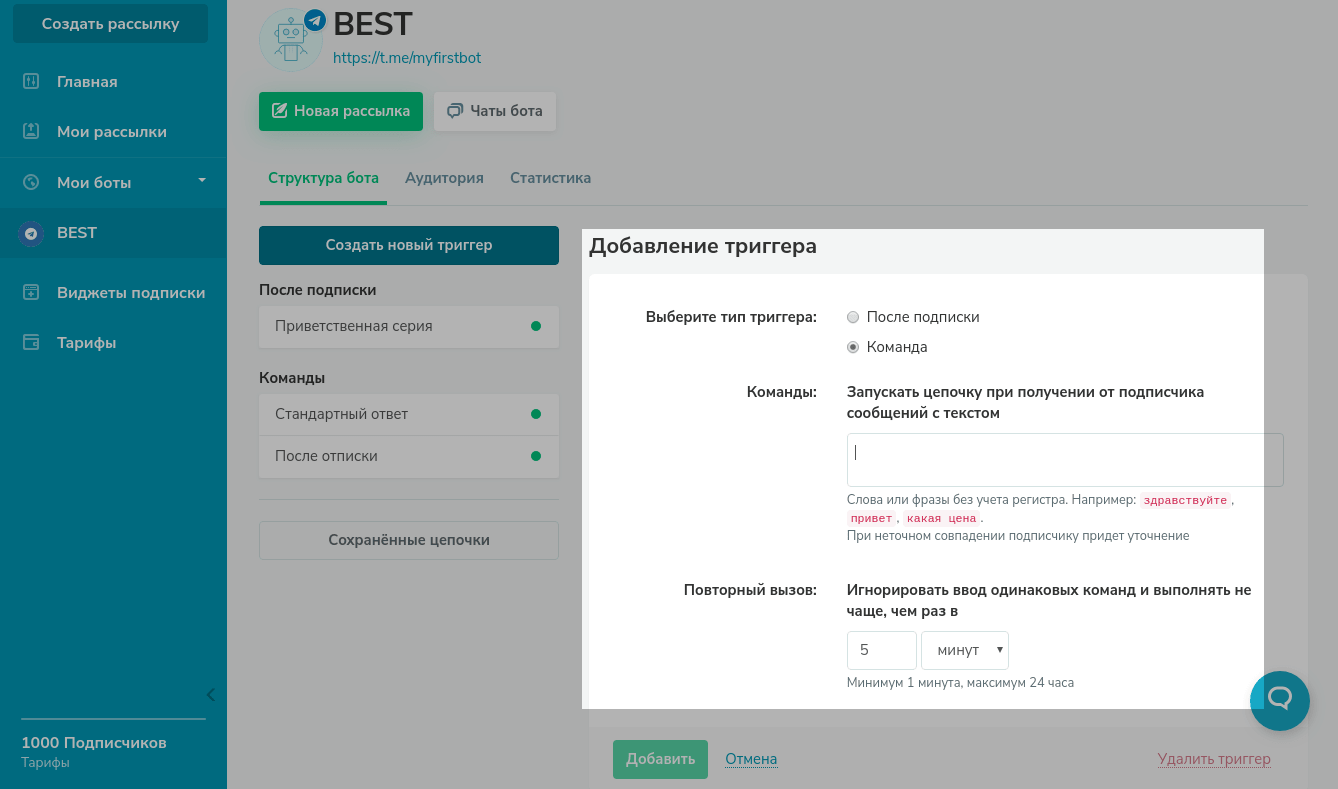1338x789 pixels.
Task: Switch to the Аудитория tab
Action: pyautogui.click(x=444, y=178)
